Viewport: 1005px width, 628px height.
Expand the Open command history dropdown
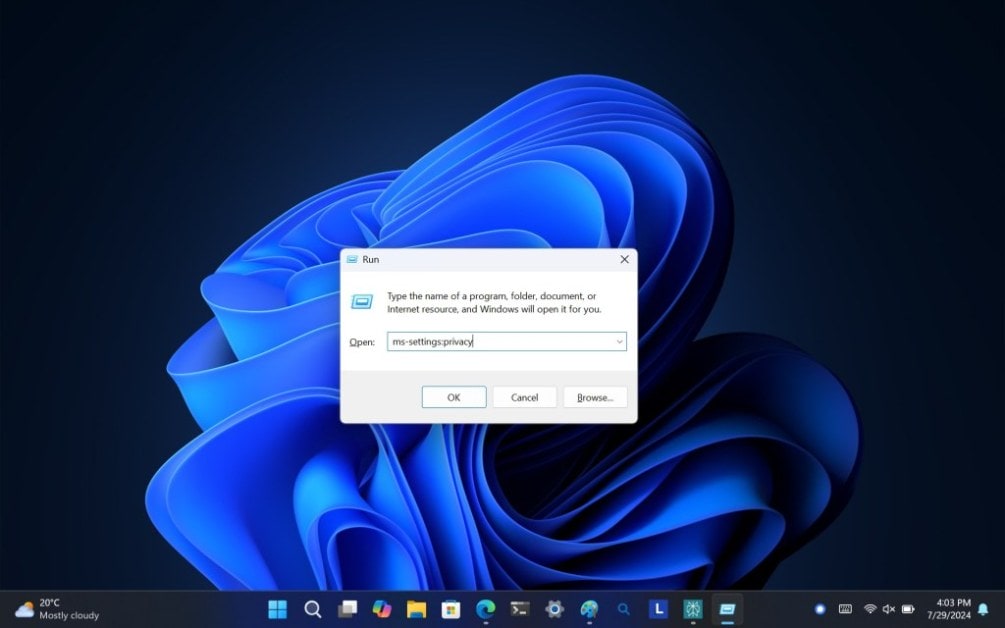tap(618, 341)
